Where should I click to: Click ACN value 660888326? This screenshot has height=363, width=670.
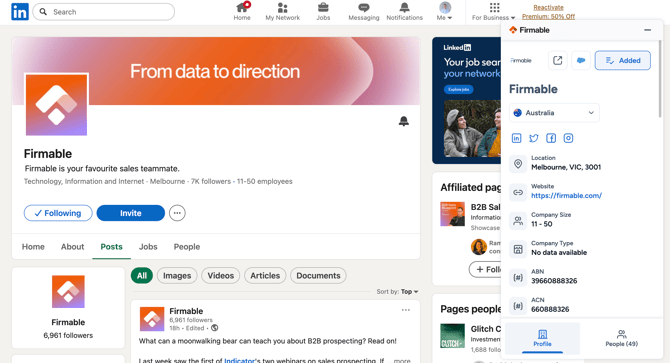point(550,309)
